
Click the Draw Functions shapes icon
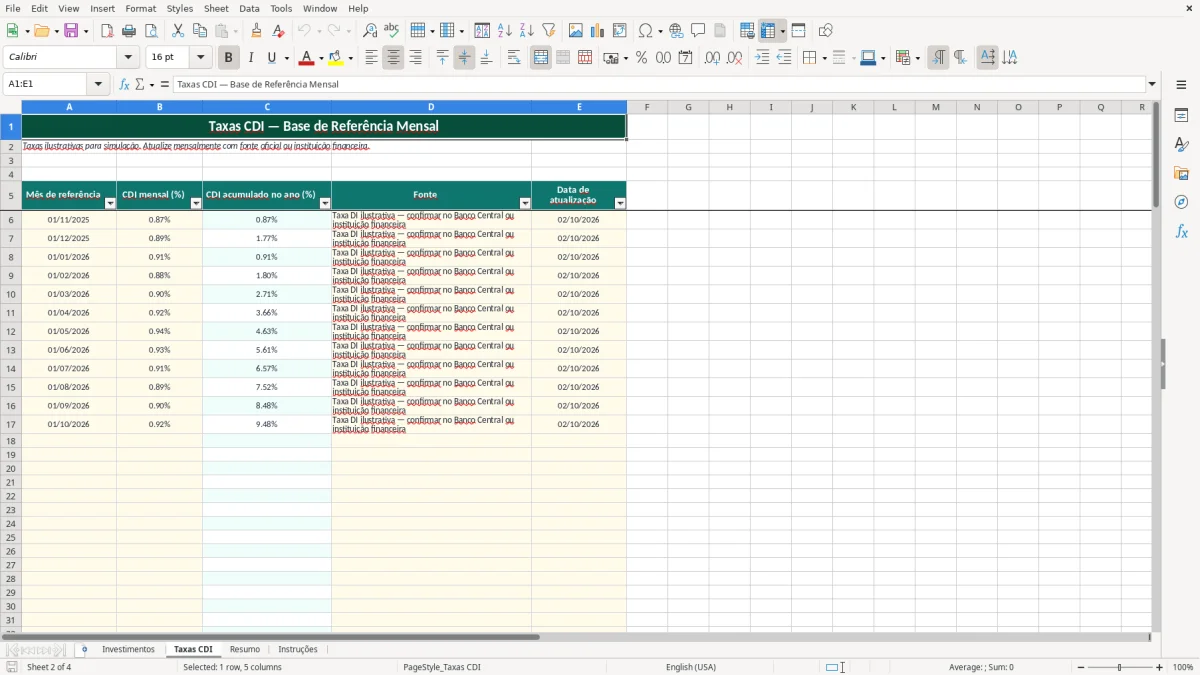826,31
